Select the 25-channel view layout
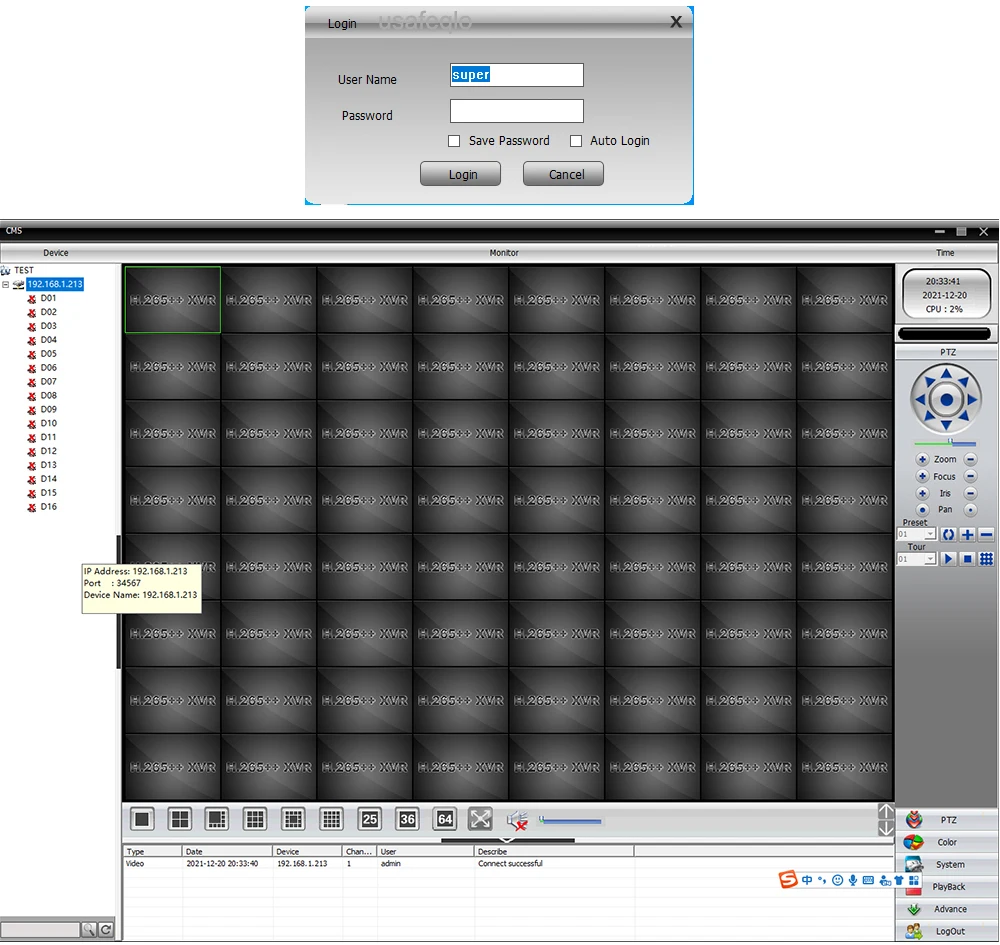Screen dimensions: 1000x945 coord(369,819)
